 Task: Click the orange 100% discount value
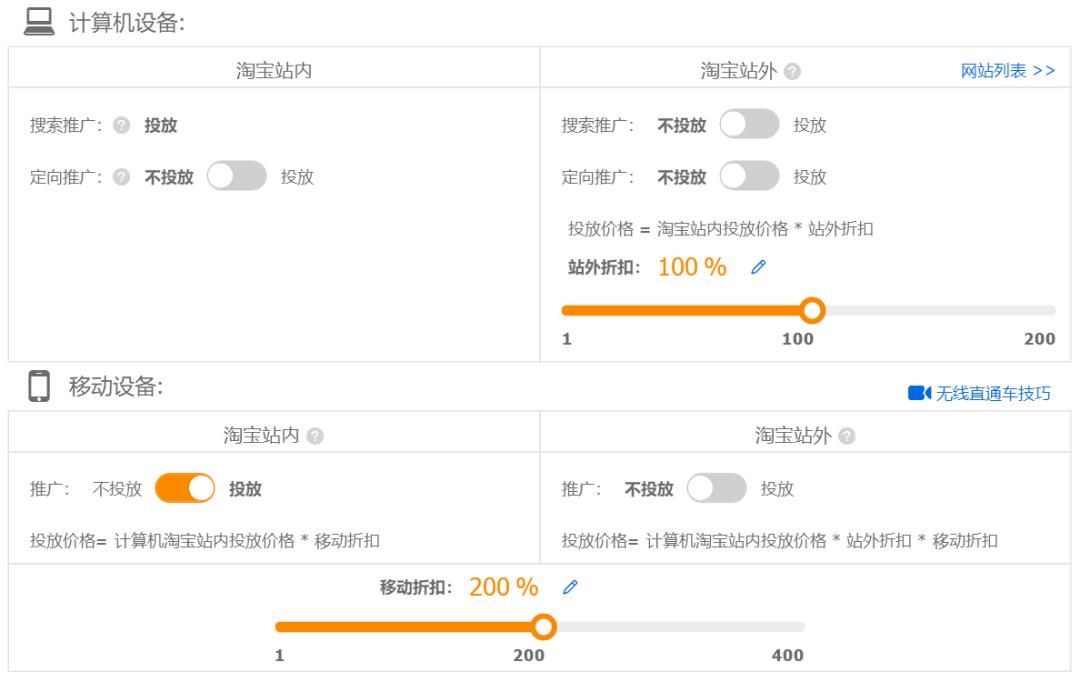[x=692, y=266]
